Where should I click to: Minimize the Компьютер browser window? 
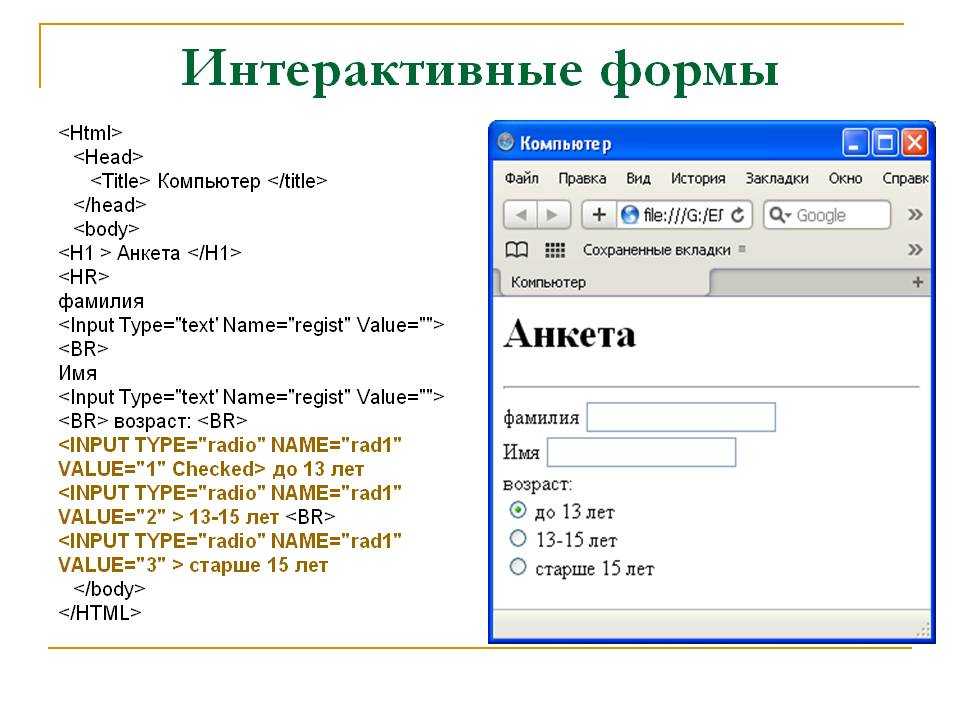pyautogui.click(x=855, y=143)
